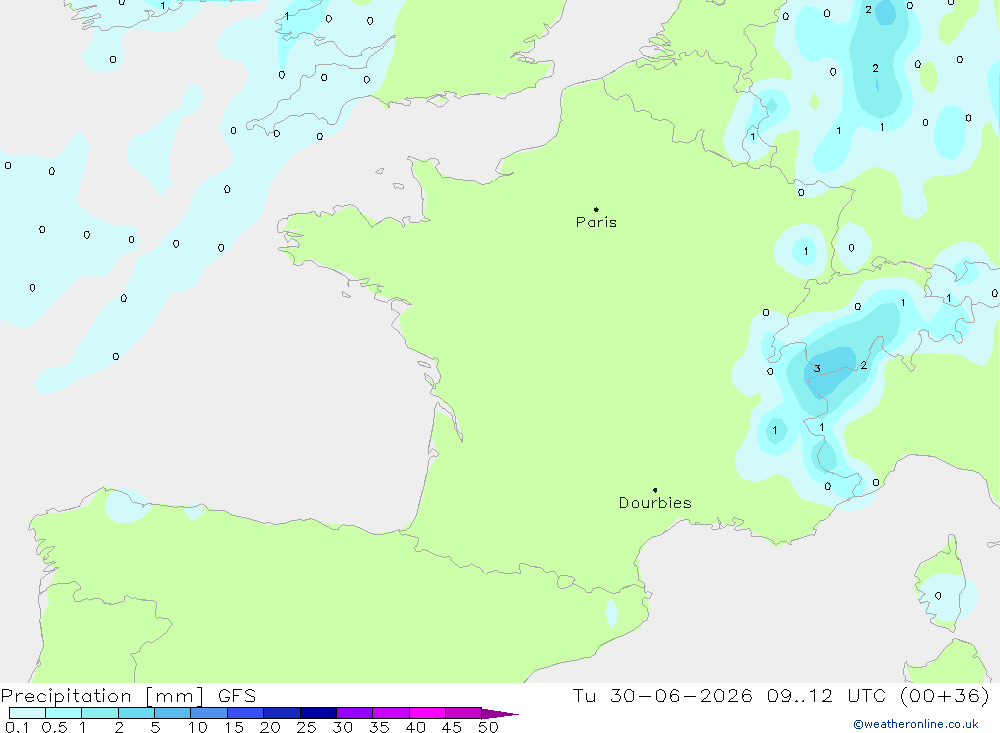Click the legend swatch between 5 and 10
This screenshot has width=1000, height=733.
pyautogui.click(x=172, y=713)
